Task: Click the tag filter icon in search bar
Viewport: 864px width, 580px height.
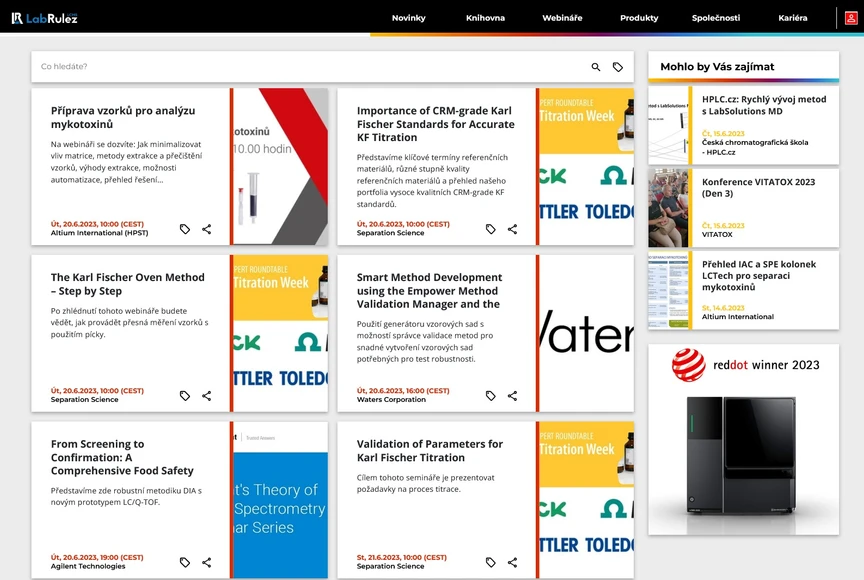Action: [x=618, y=67]
